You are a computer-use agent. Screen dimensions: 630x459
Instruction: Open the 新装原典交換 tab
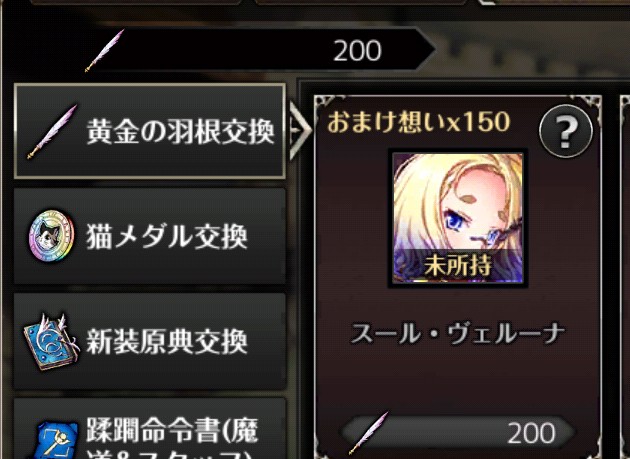click(x=150, y=341)
